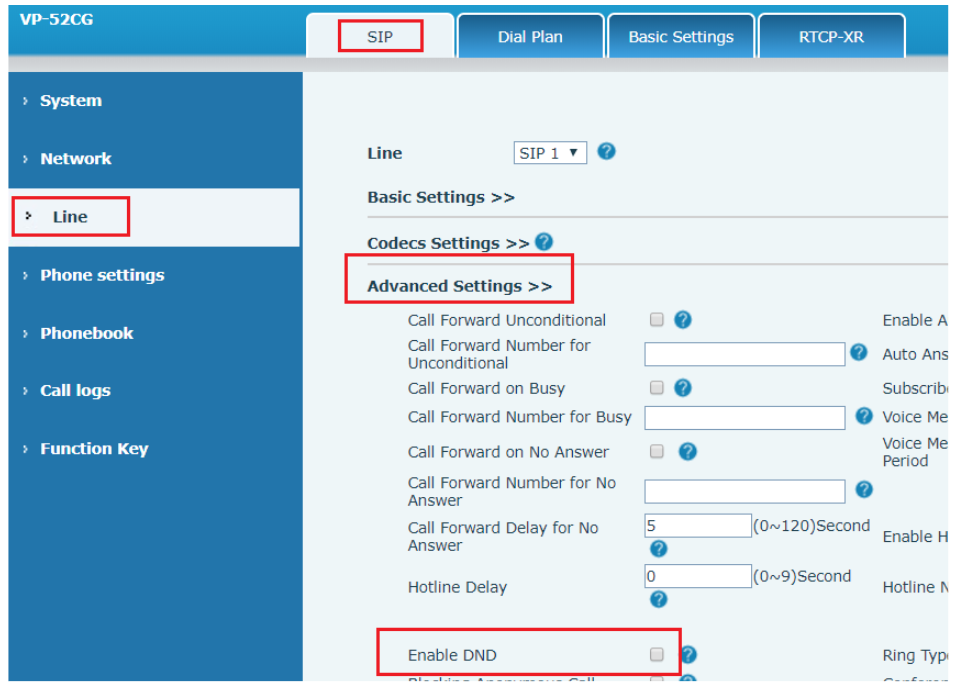
Task: Toggle the Call Forward on Busy checkbox
Action: point(657,388)
